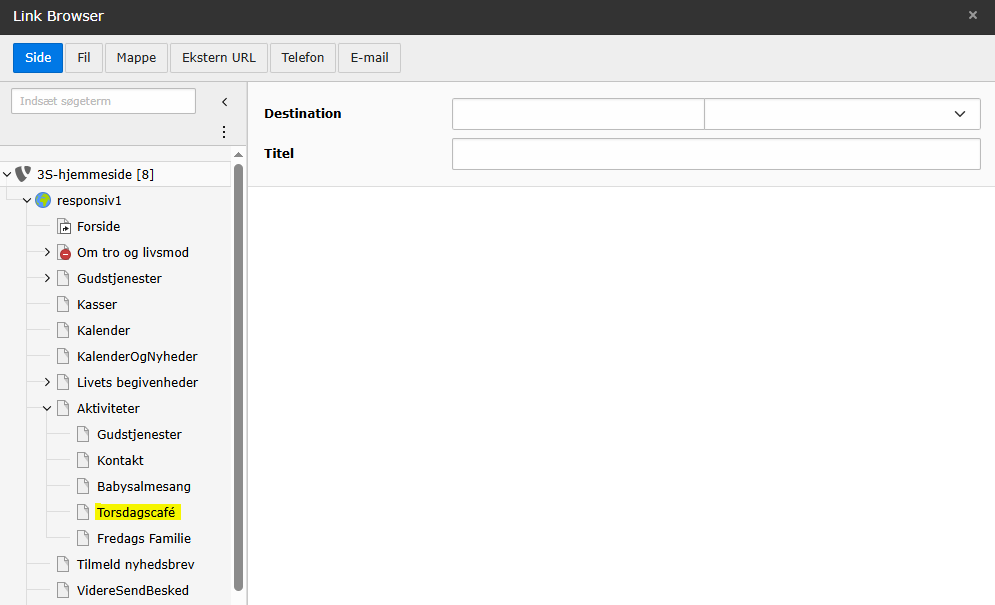This screenshot has width=995, height=605.
Task: Click the restricted page icon for Om tro og livsmod
Action: point(64,253)
